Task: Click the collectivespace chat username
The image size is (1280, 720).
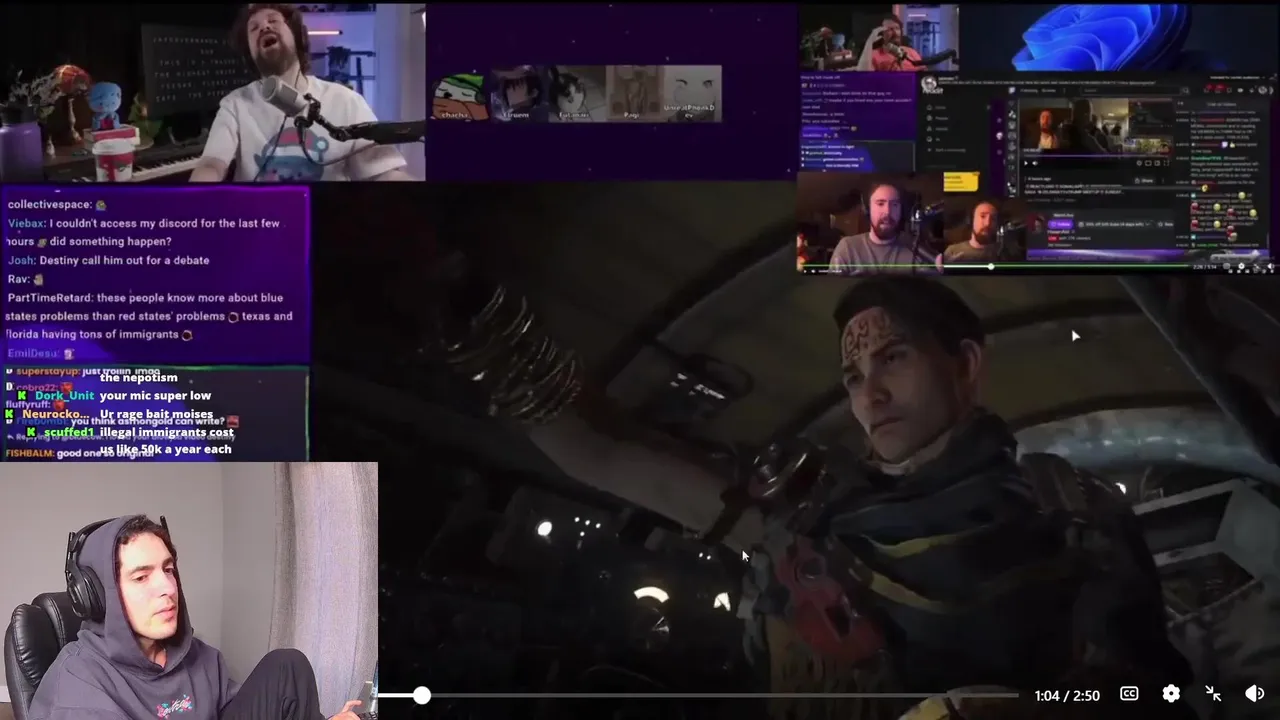Action: [50, 204]
